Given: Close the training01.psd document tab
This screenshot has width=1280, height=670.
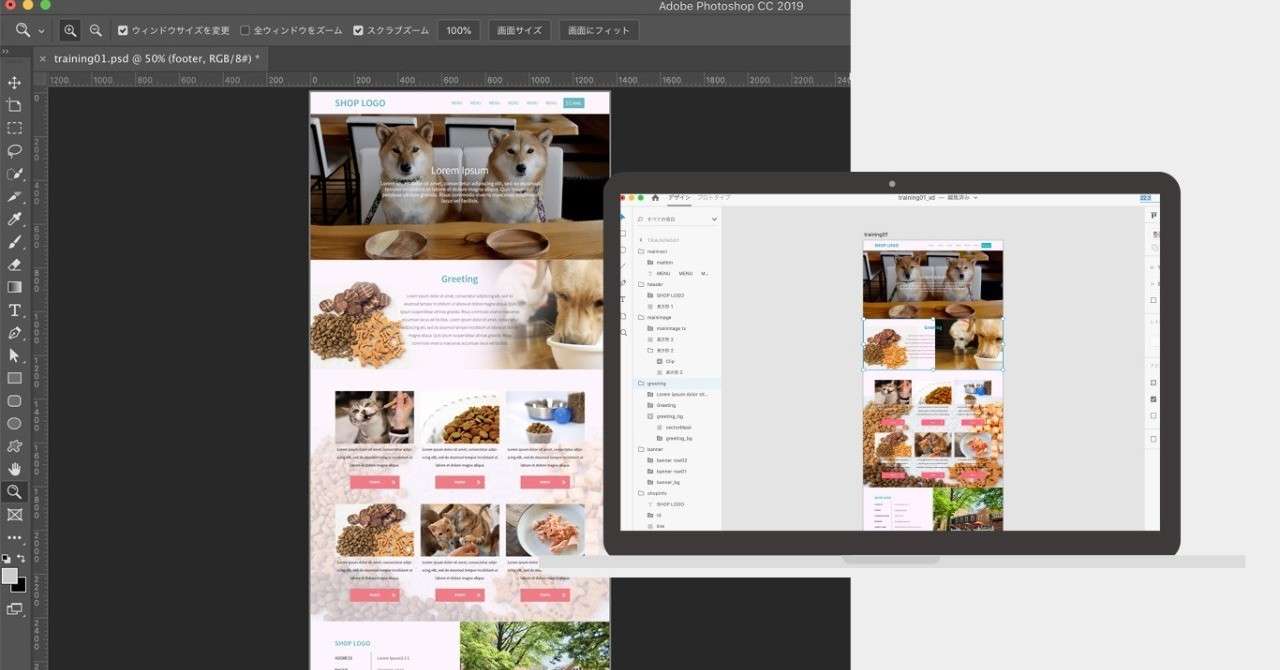Looking at the screenshot, I should point(42,59).
